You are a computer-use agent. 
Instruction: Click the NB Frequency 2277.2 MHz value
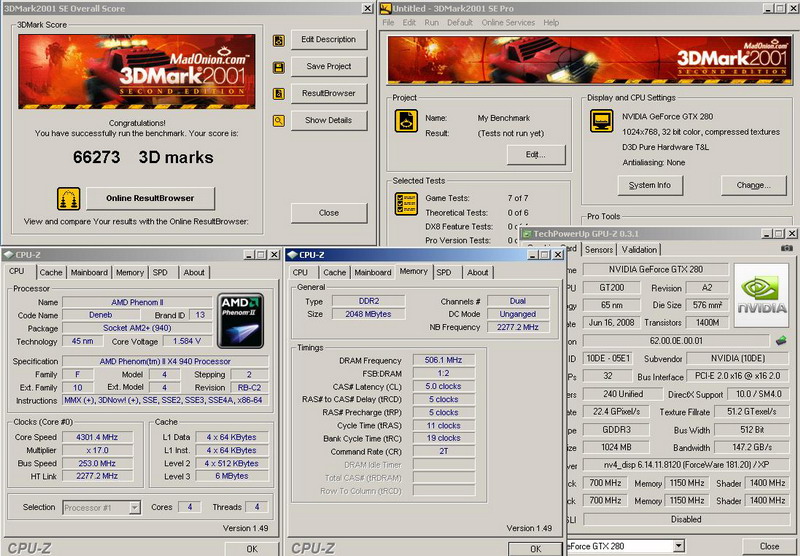tap(518, 327)
